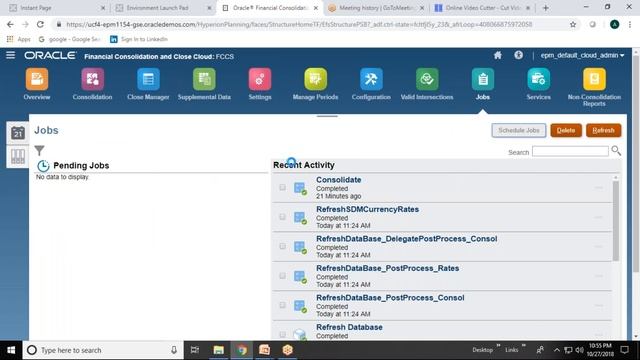Open the Close Manager icon
This screenshot has height=360, width=640.
(x=148, y=79)
